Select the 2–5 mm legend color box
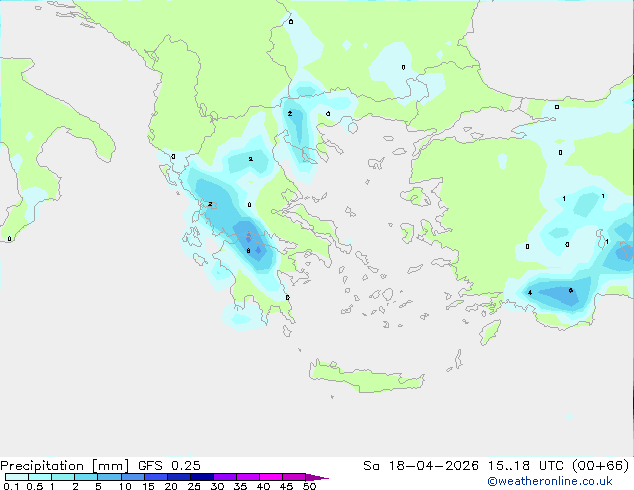This screenshot has height=490, width=634. 86,477
